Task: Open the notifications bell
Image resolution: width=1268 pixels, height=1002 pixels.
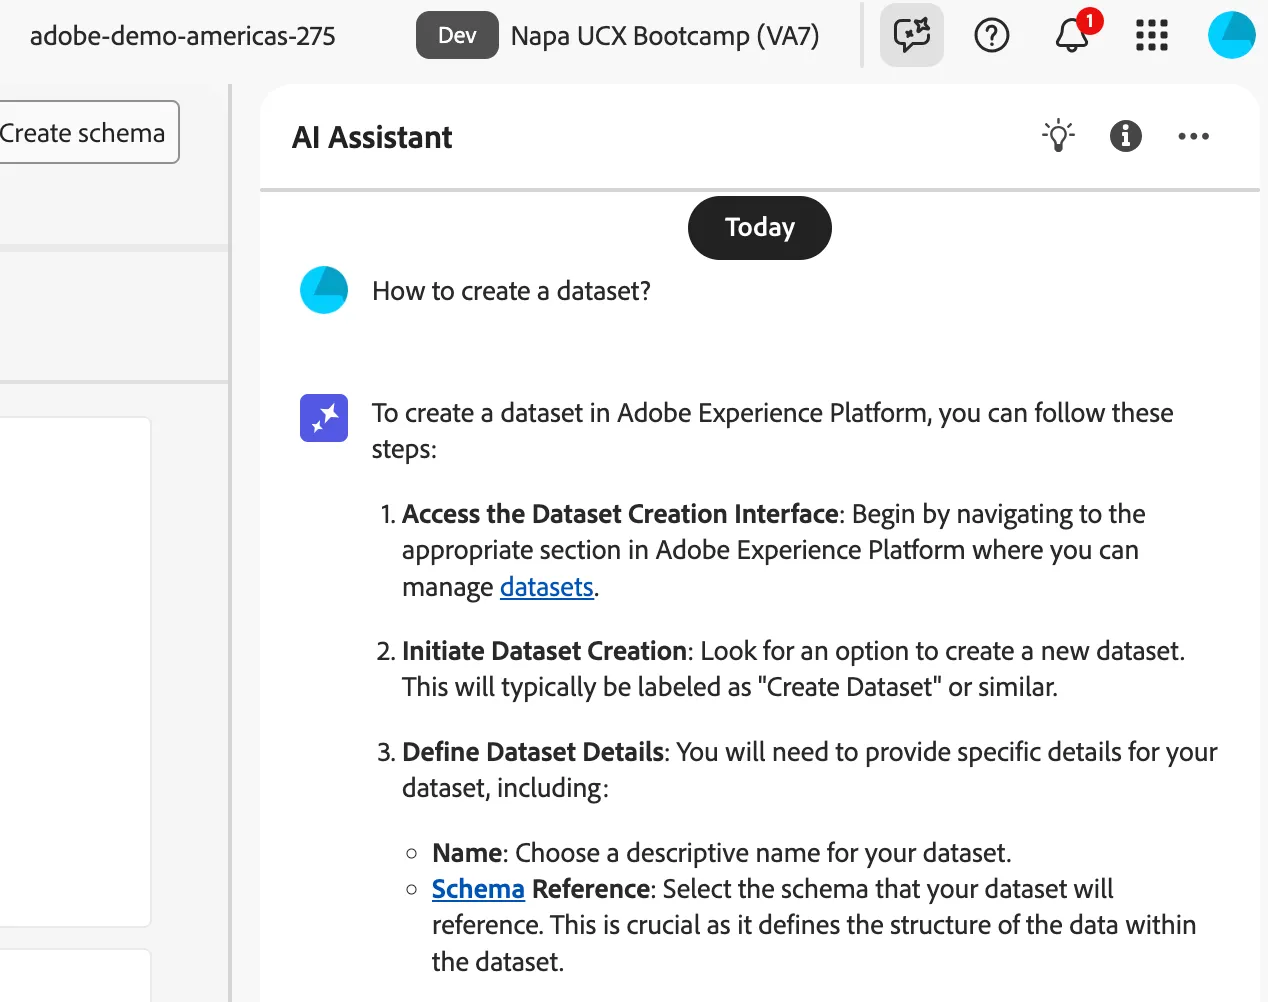Action: [1072, 36]
